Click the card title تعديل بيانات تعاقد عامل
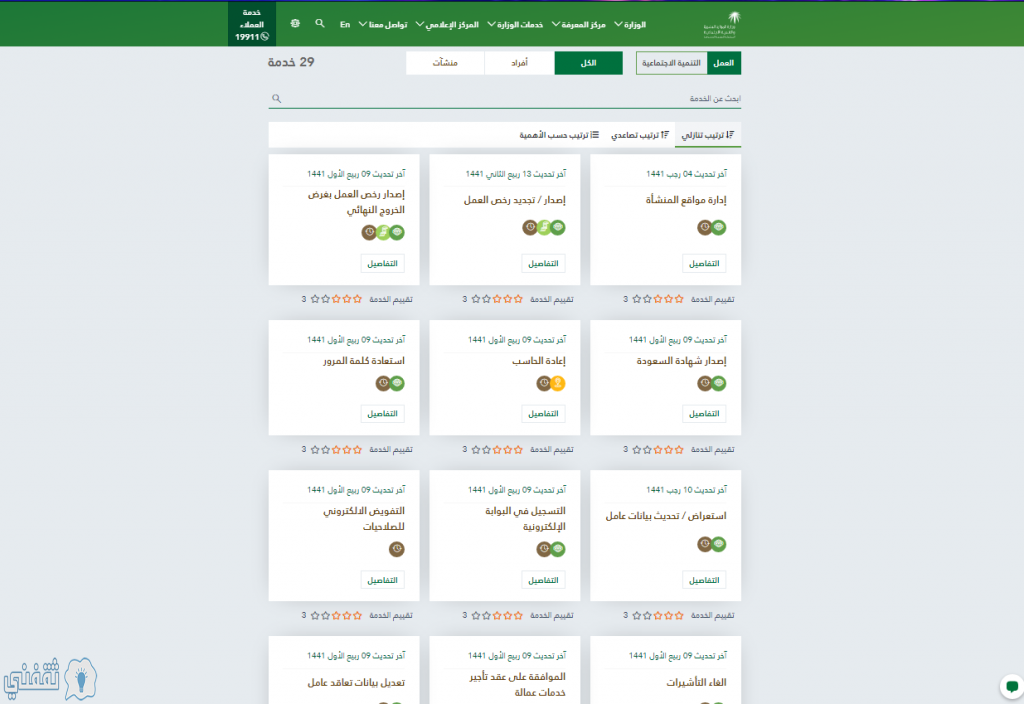 [x=356, y=682]
